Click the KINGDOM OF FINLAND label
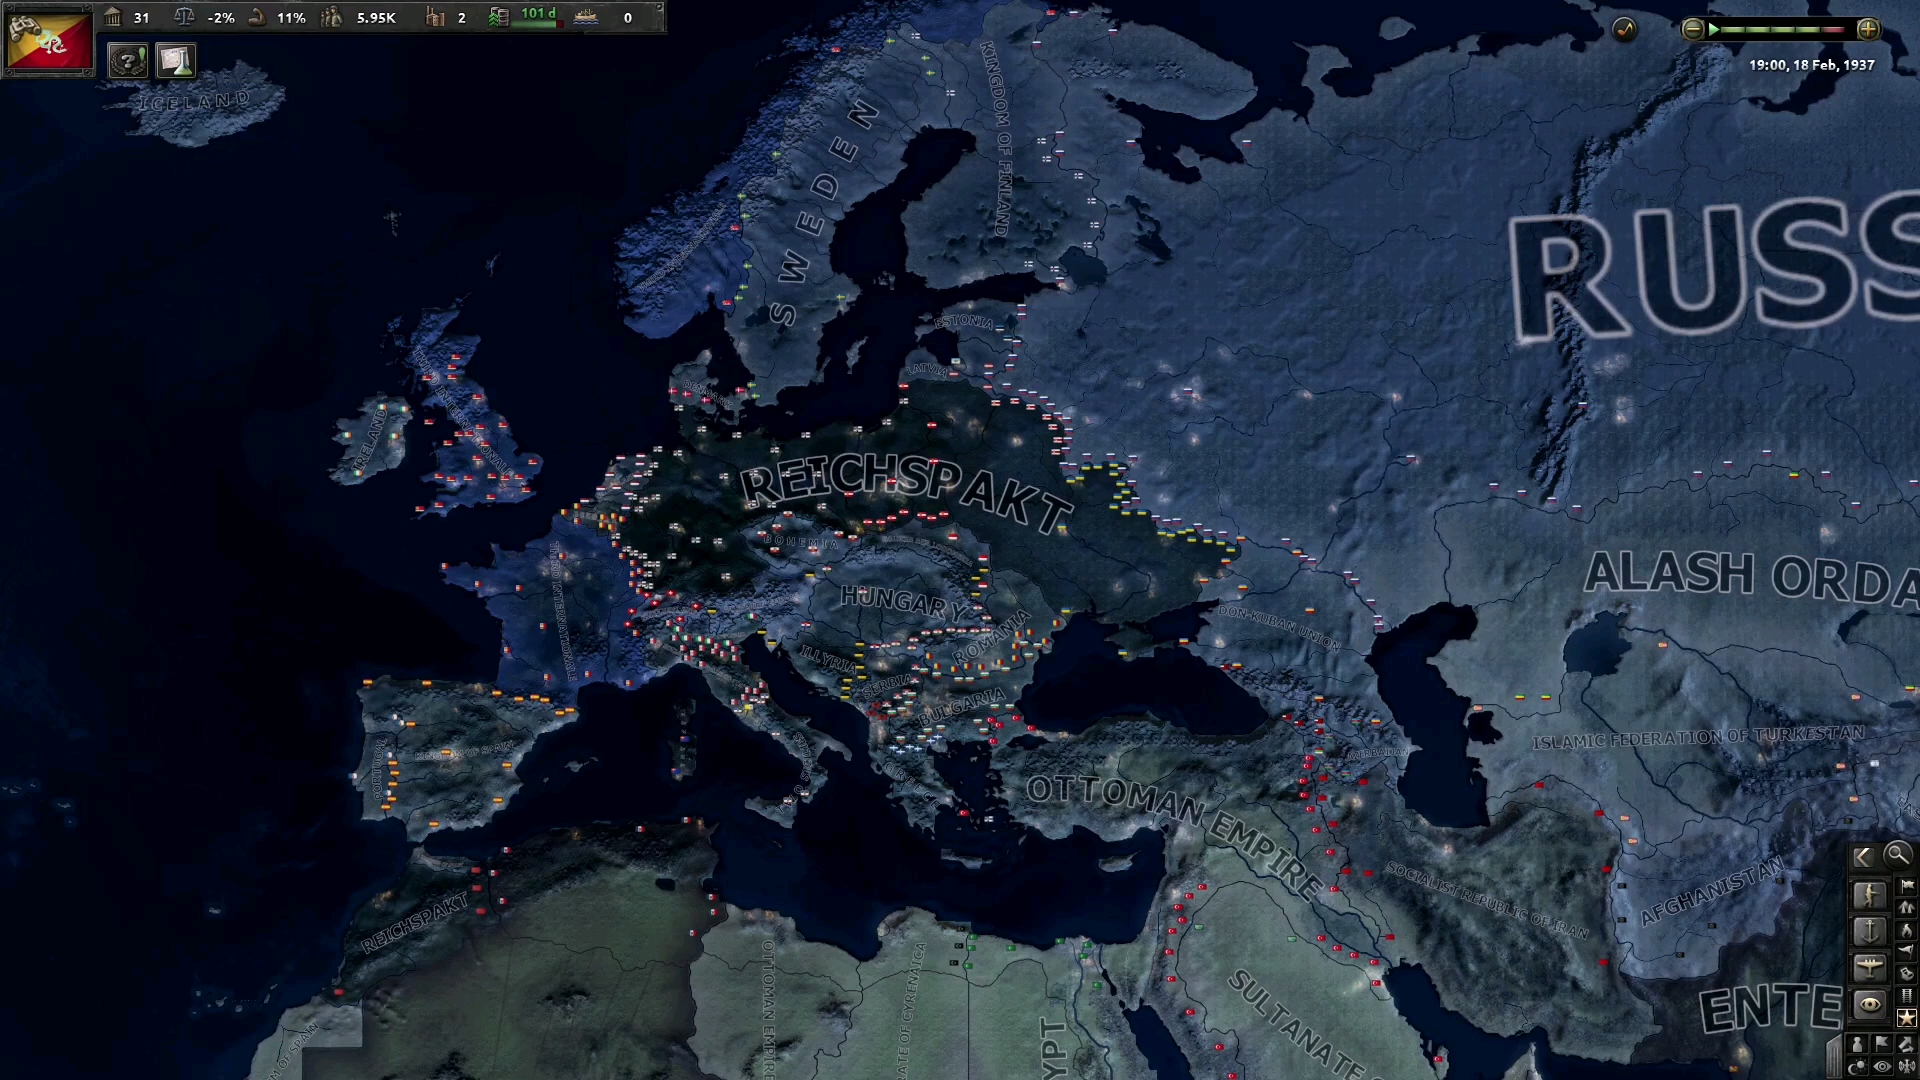This screenshot has width=1920, height=1080. click(998, 138)
